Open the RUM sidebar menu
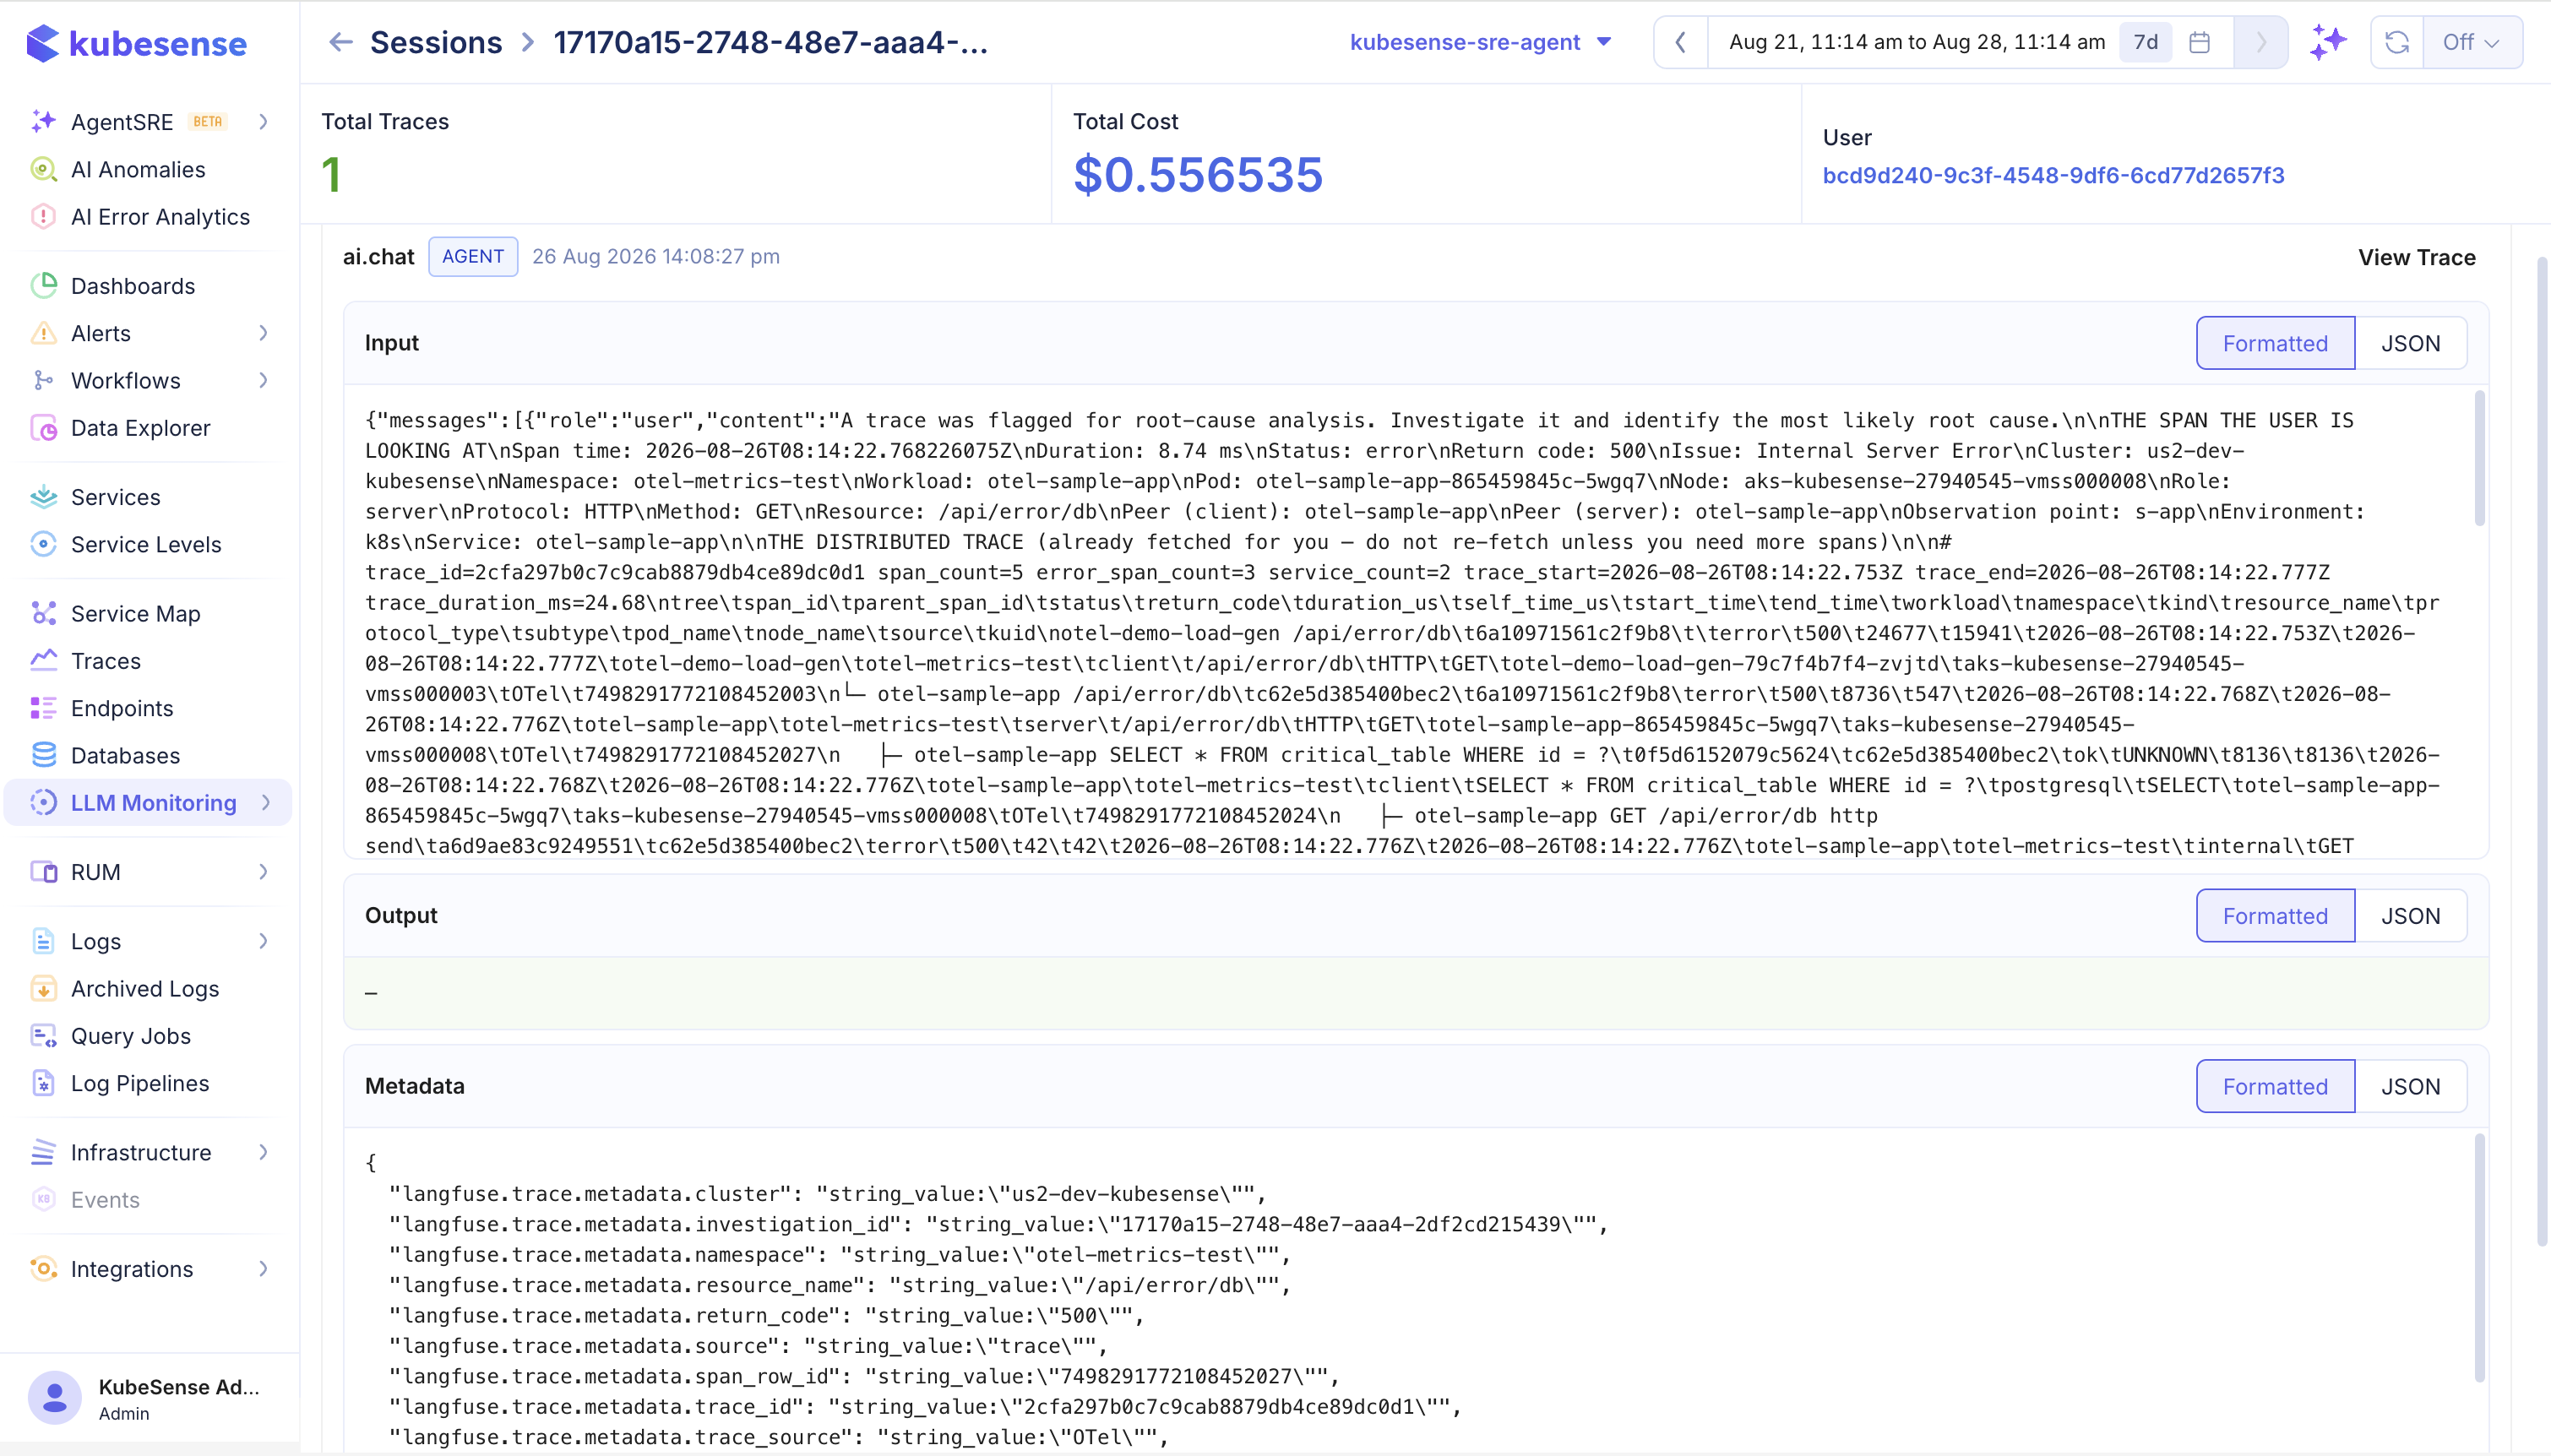Image resolution: width=2551 pixels, height=1456 pixels. pos(150,872)
